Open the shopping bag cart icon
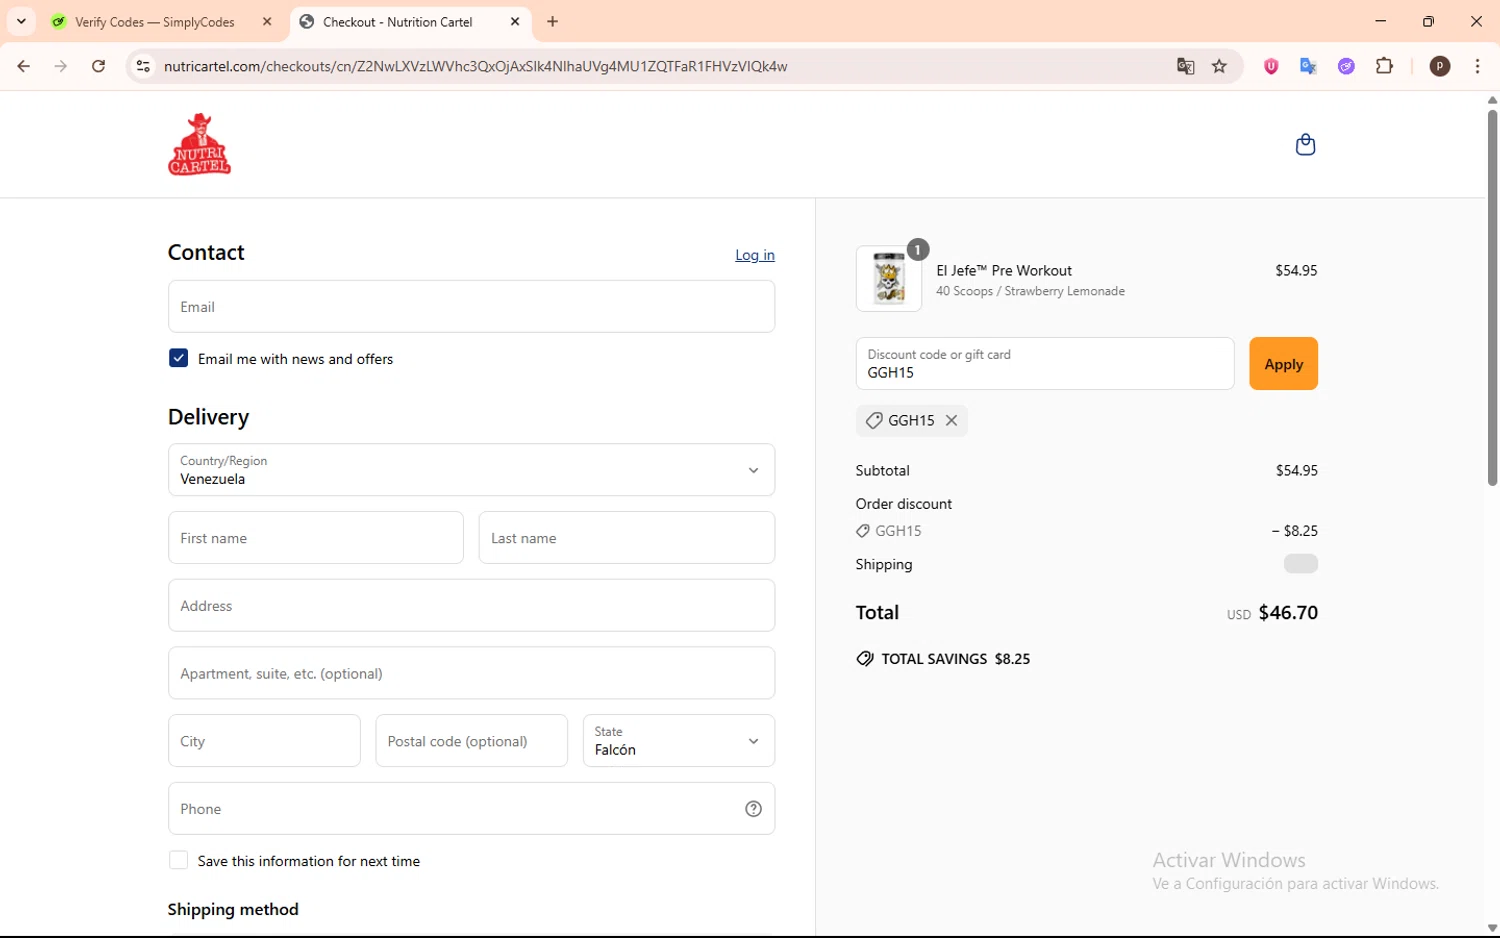Image resolution: width=1500 pixels, height=938 pixels. pyautogui.click(x=1305, y=145)
